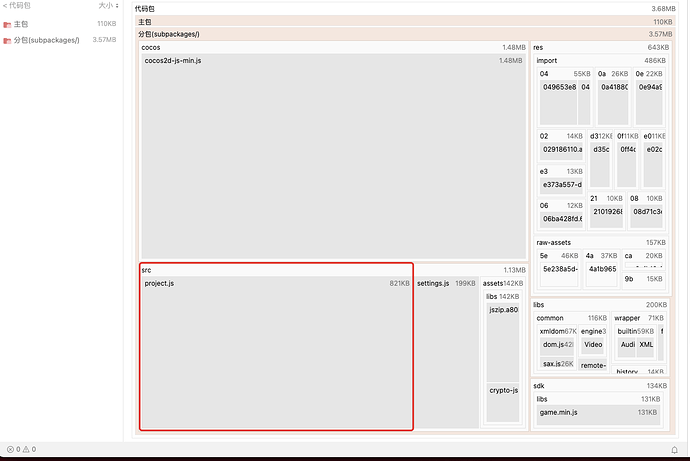Click the libs 131KB header under sdk
The width and height of the screenshot is (690, 461).
(x=598, y=399)
